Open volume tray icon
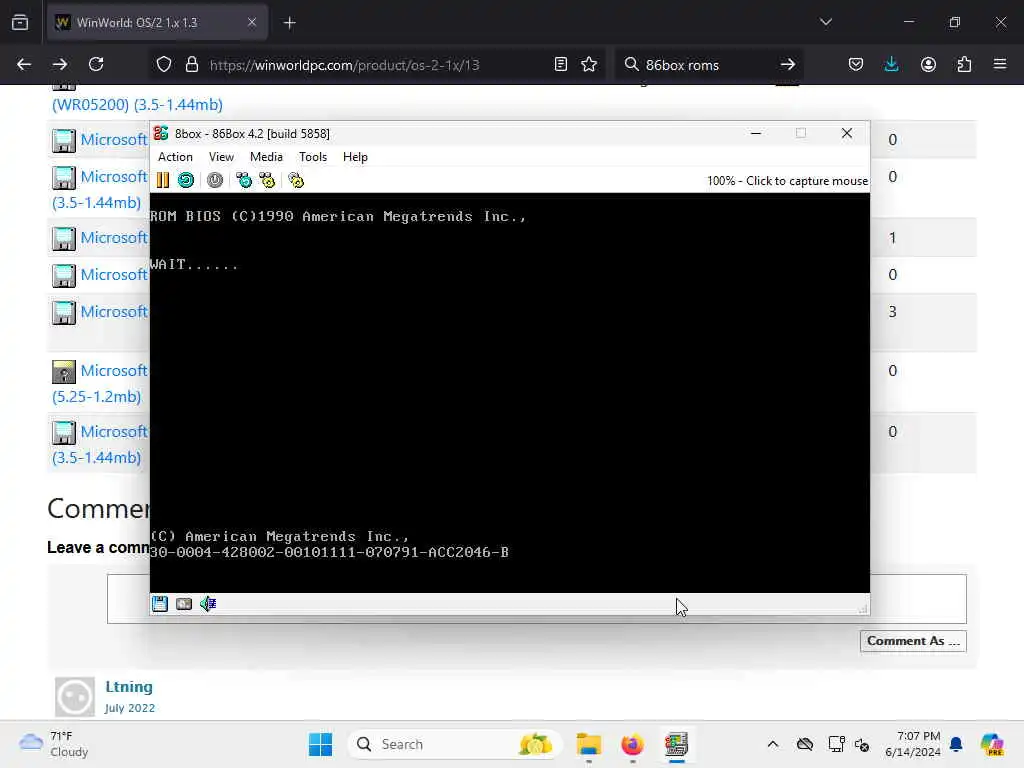This screenshot has width=1024, height=768. coord(862,744)
